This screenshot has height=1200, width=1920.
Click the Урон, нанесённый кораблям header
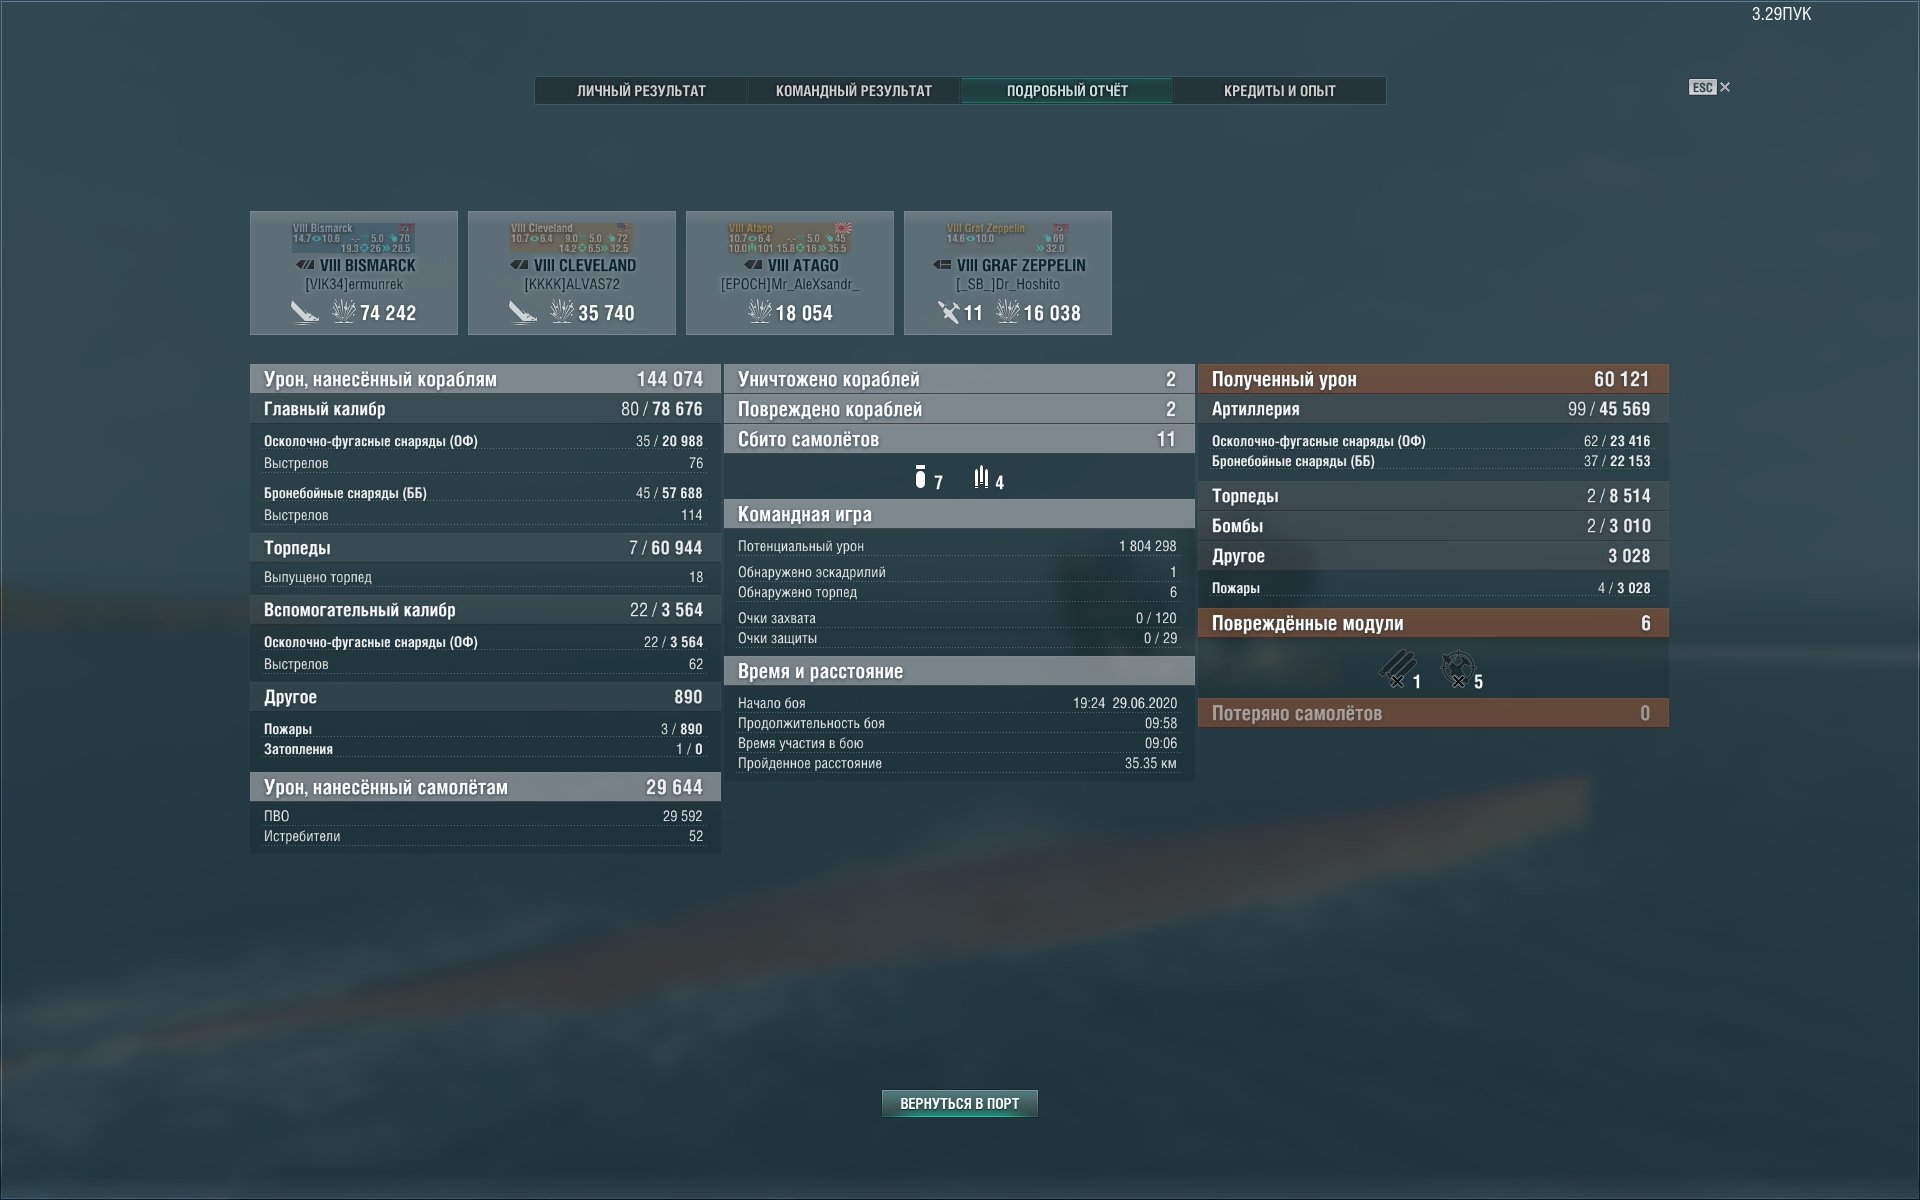tap(484, 379)
